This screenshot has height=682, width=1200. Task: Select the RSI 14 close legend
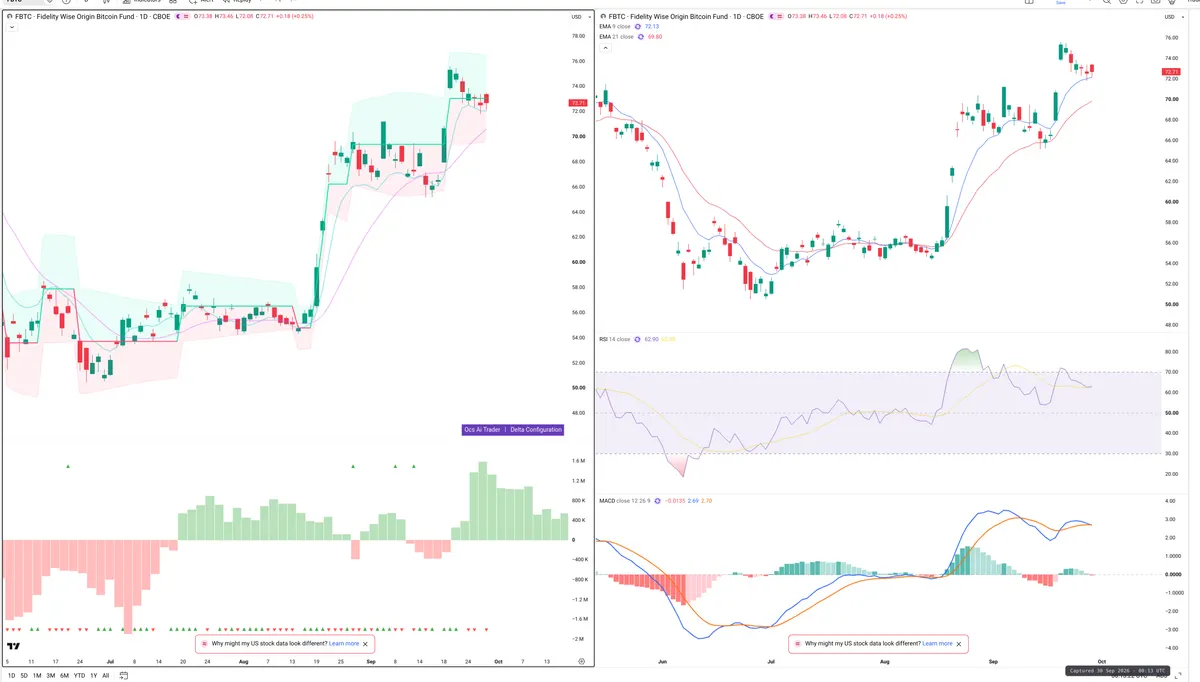[x=614, y=339]
